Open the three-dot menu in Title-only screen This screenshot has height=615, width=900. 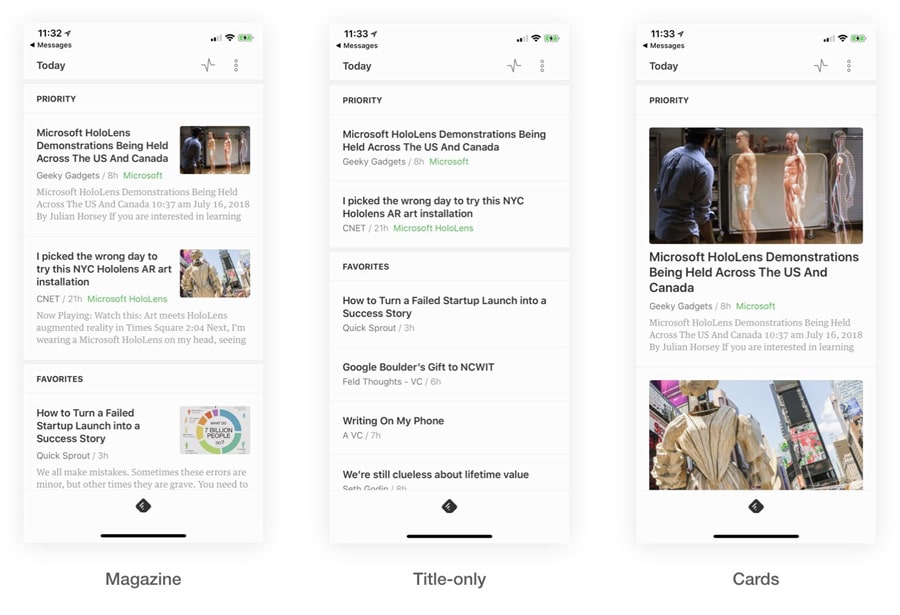[542, 66]
